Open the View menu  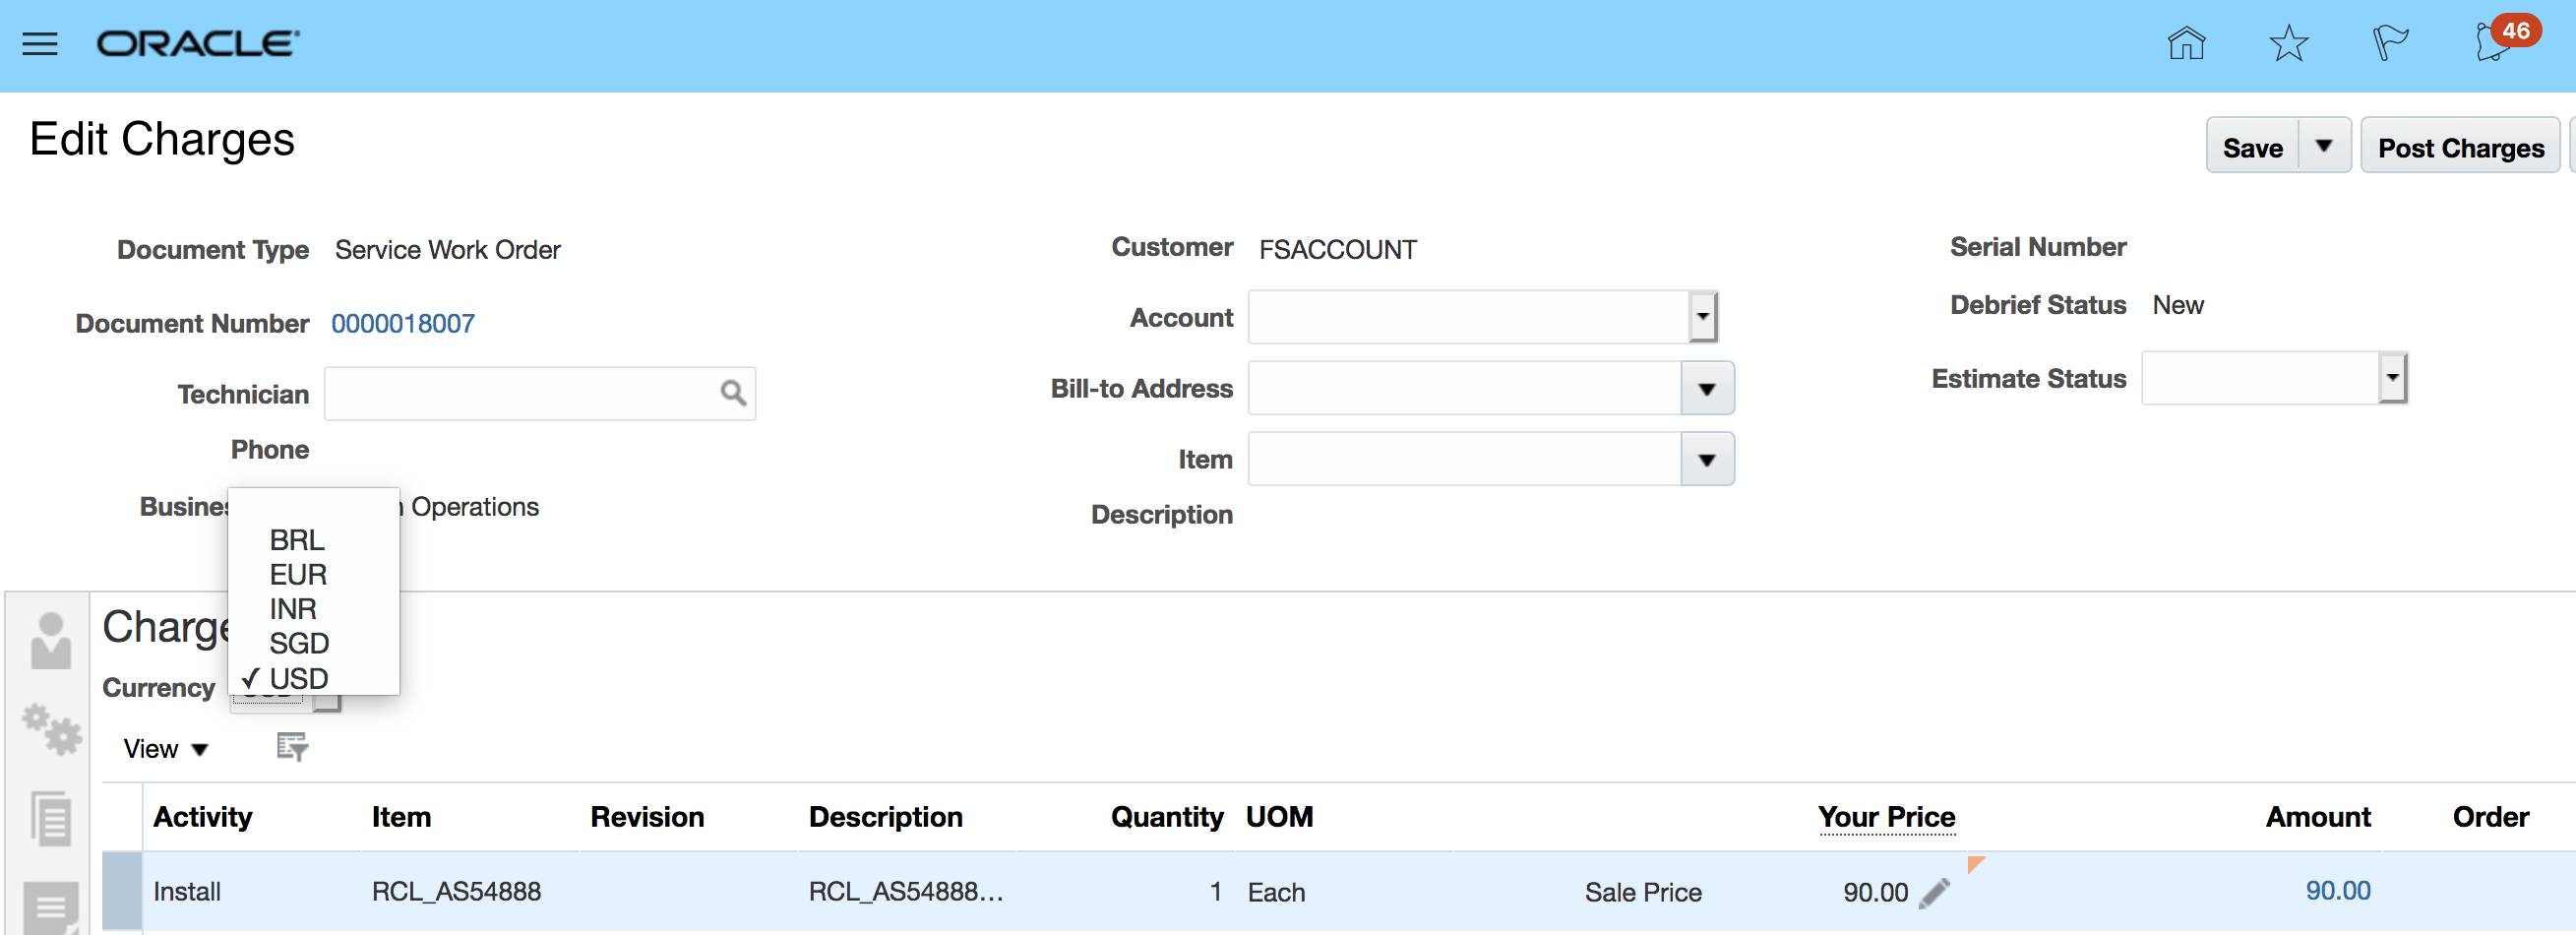pyautogui.click(x=165, y=748)
